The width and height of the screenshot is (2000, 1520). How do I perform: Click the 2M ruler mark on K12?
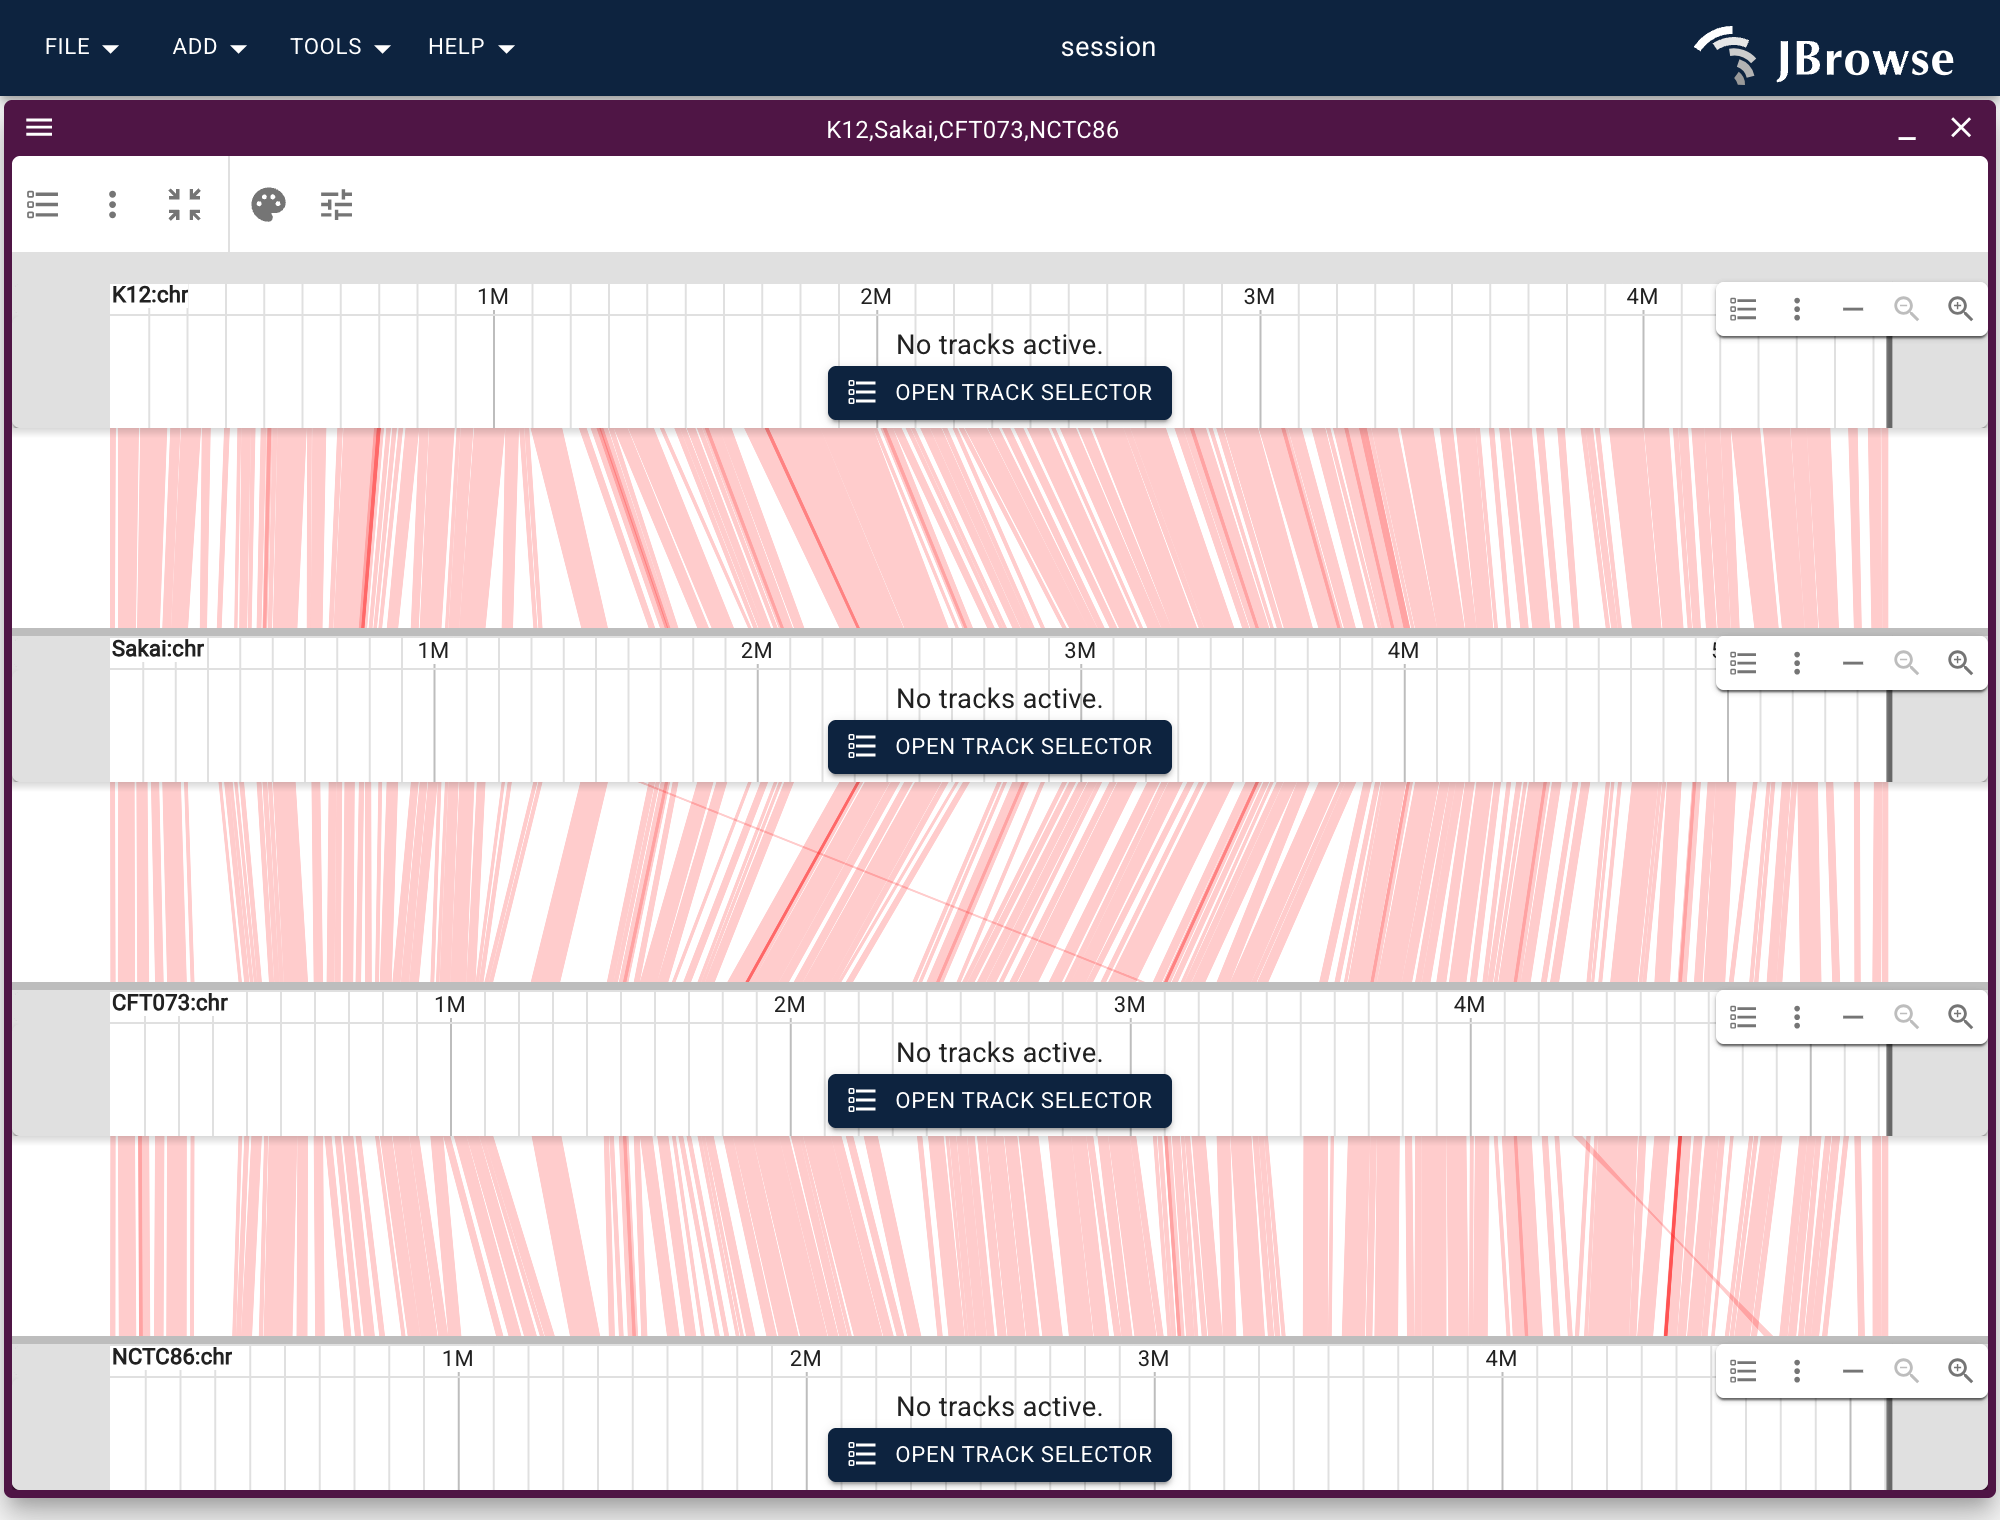876,297
